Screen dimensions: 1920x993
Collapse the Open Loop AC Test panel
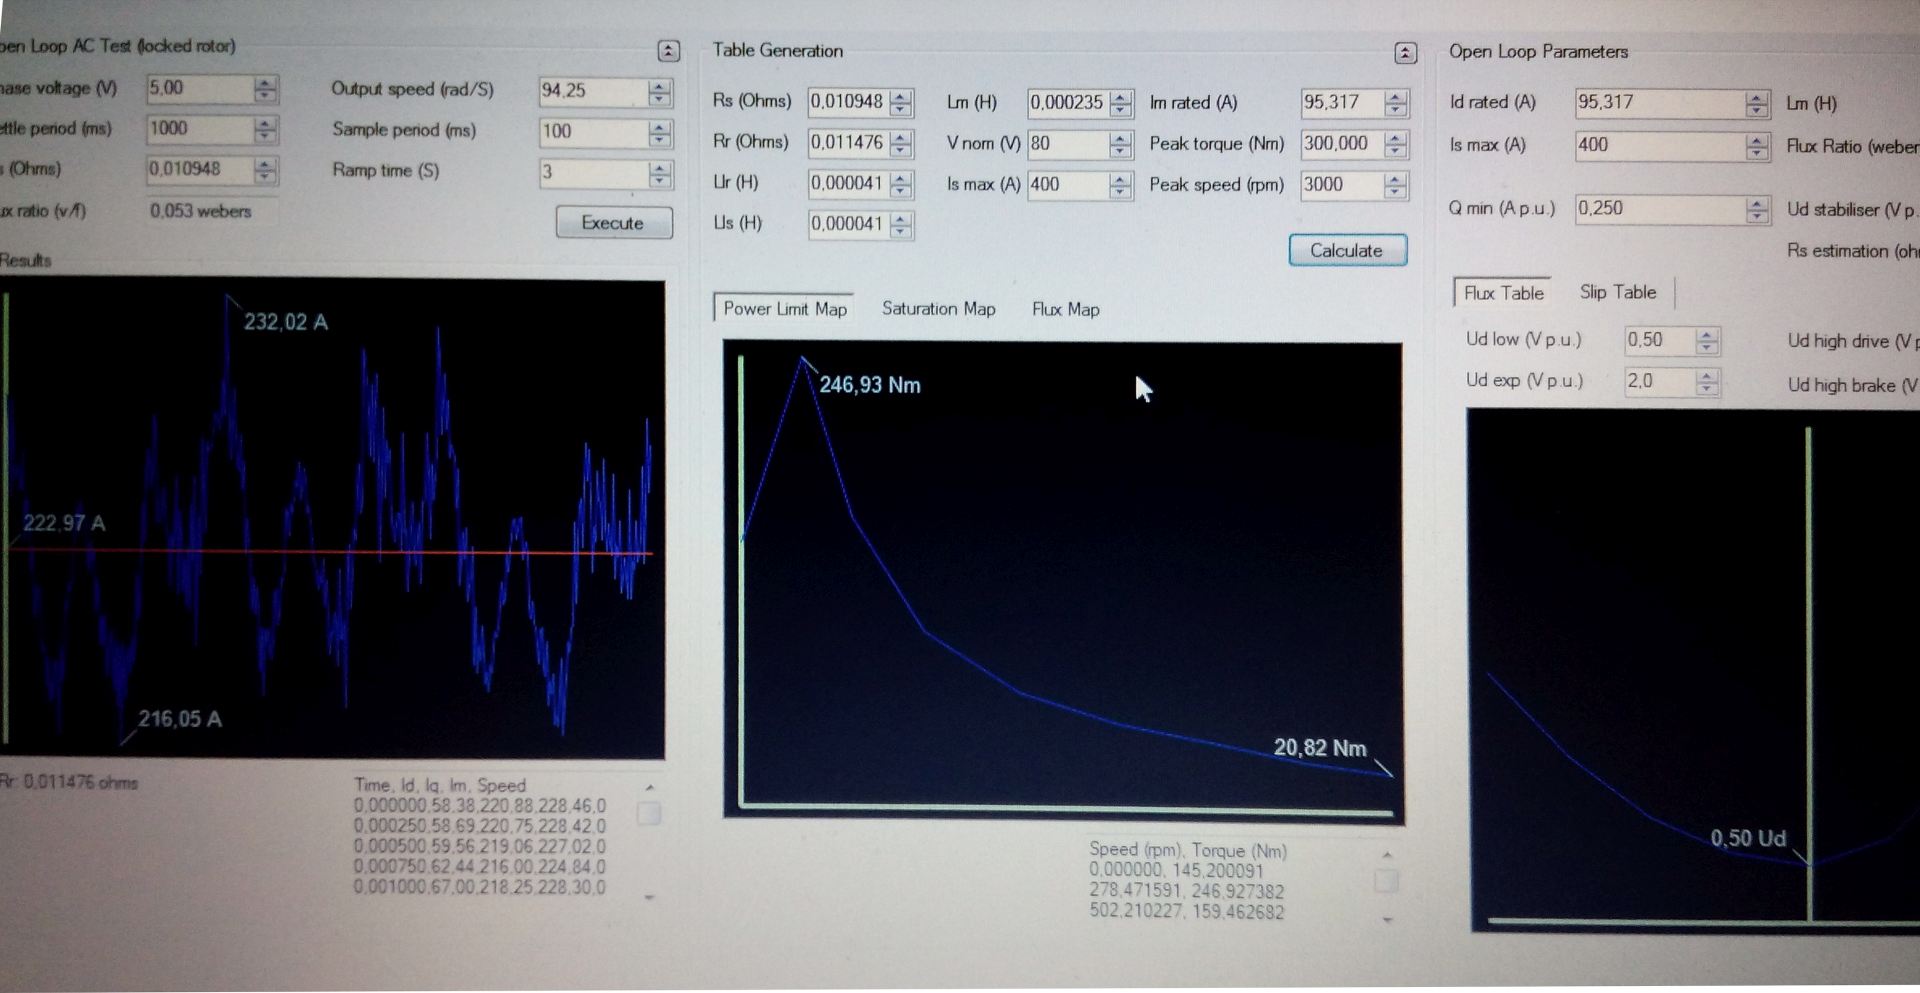668,51
